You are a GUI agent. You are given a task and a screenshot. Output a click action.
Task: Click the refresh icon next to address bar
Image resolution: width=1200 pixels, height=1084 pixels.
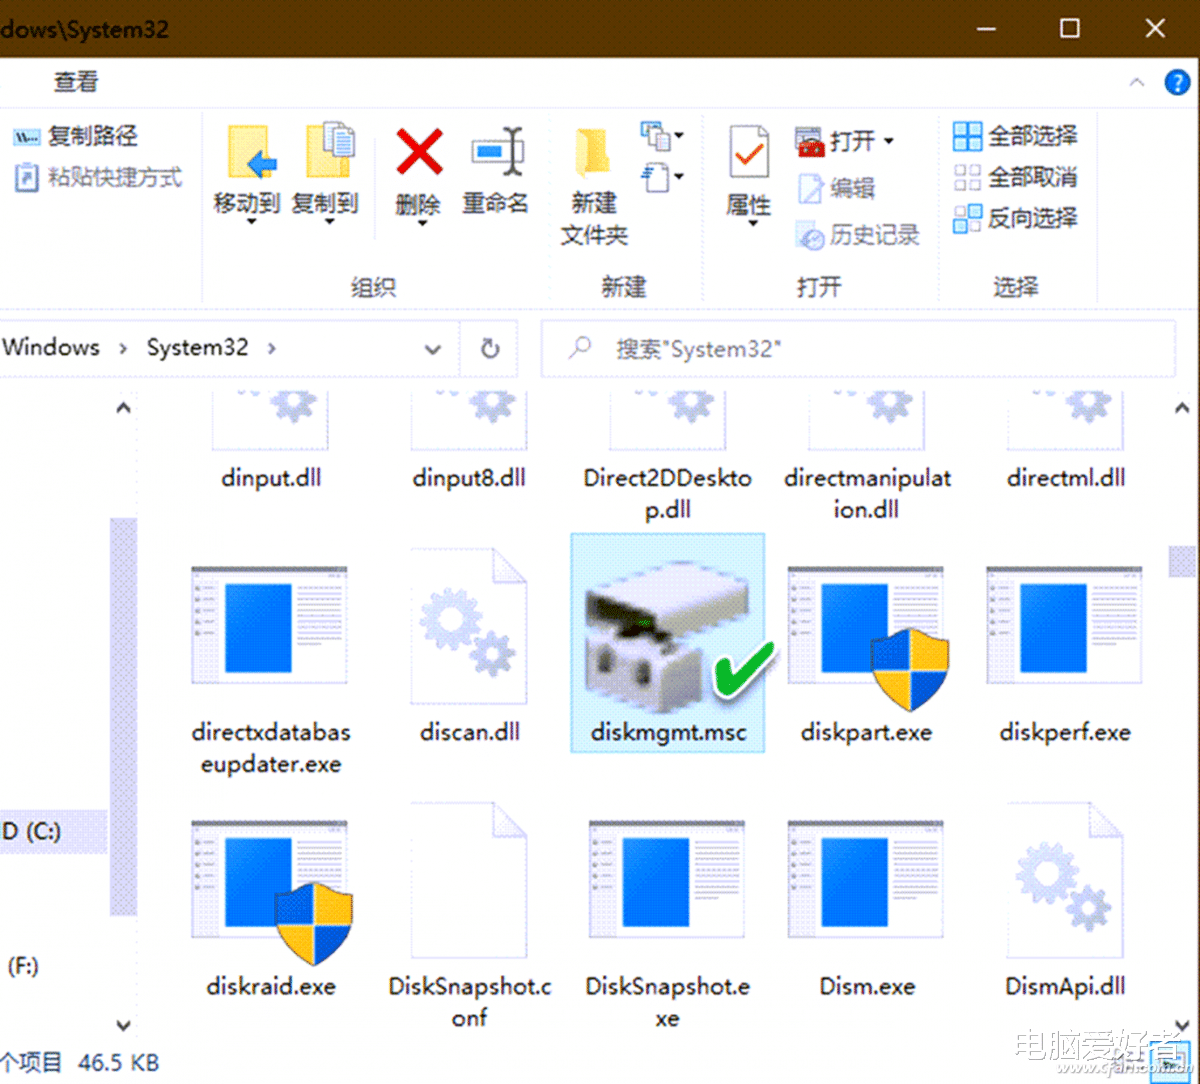click(489, 348)
